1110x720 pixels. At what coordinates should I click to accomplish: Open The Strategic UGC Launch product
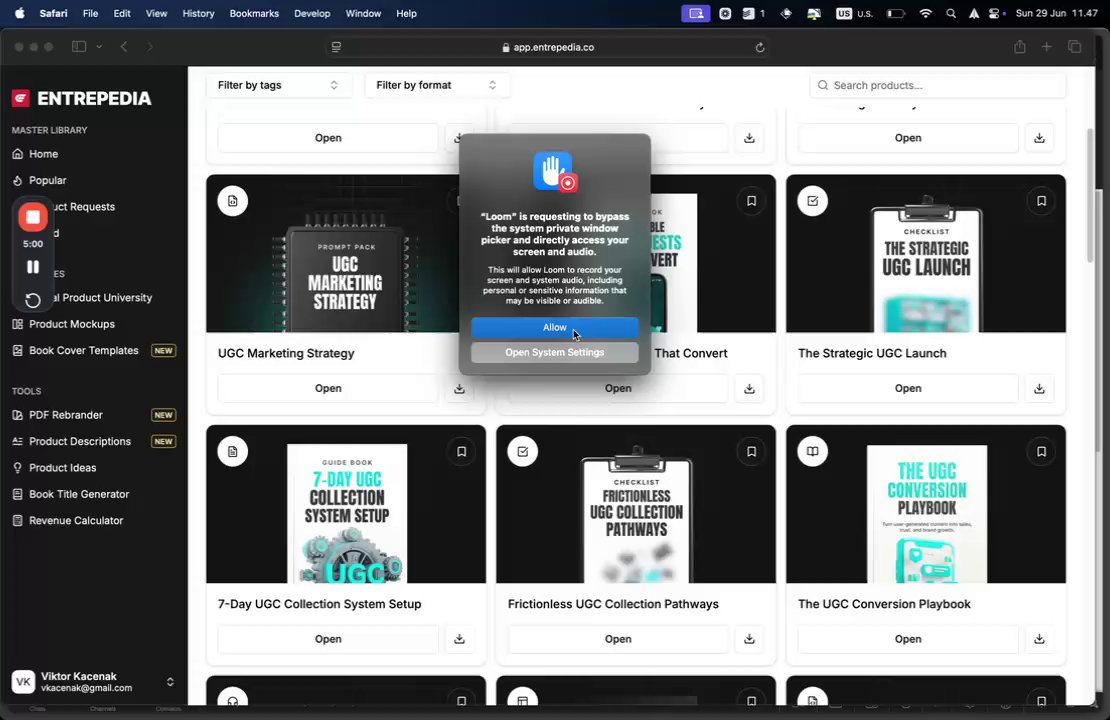coord(908,388)
